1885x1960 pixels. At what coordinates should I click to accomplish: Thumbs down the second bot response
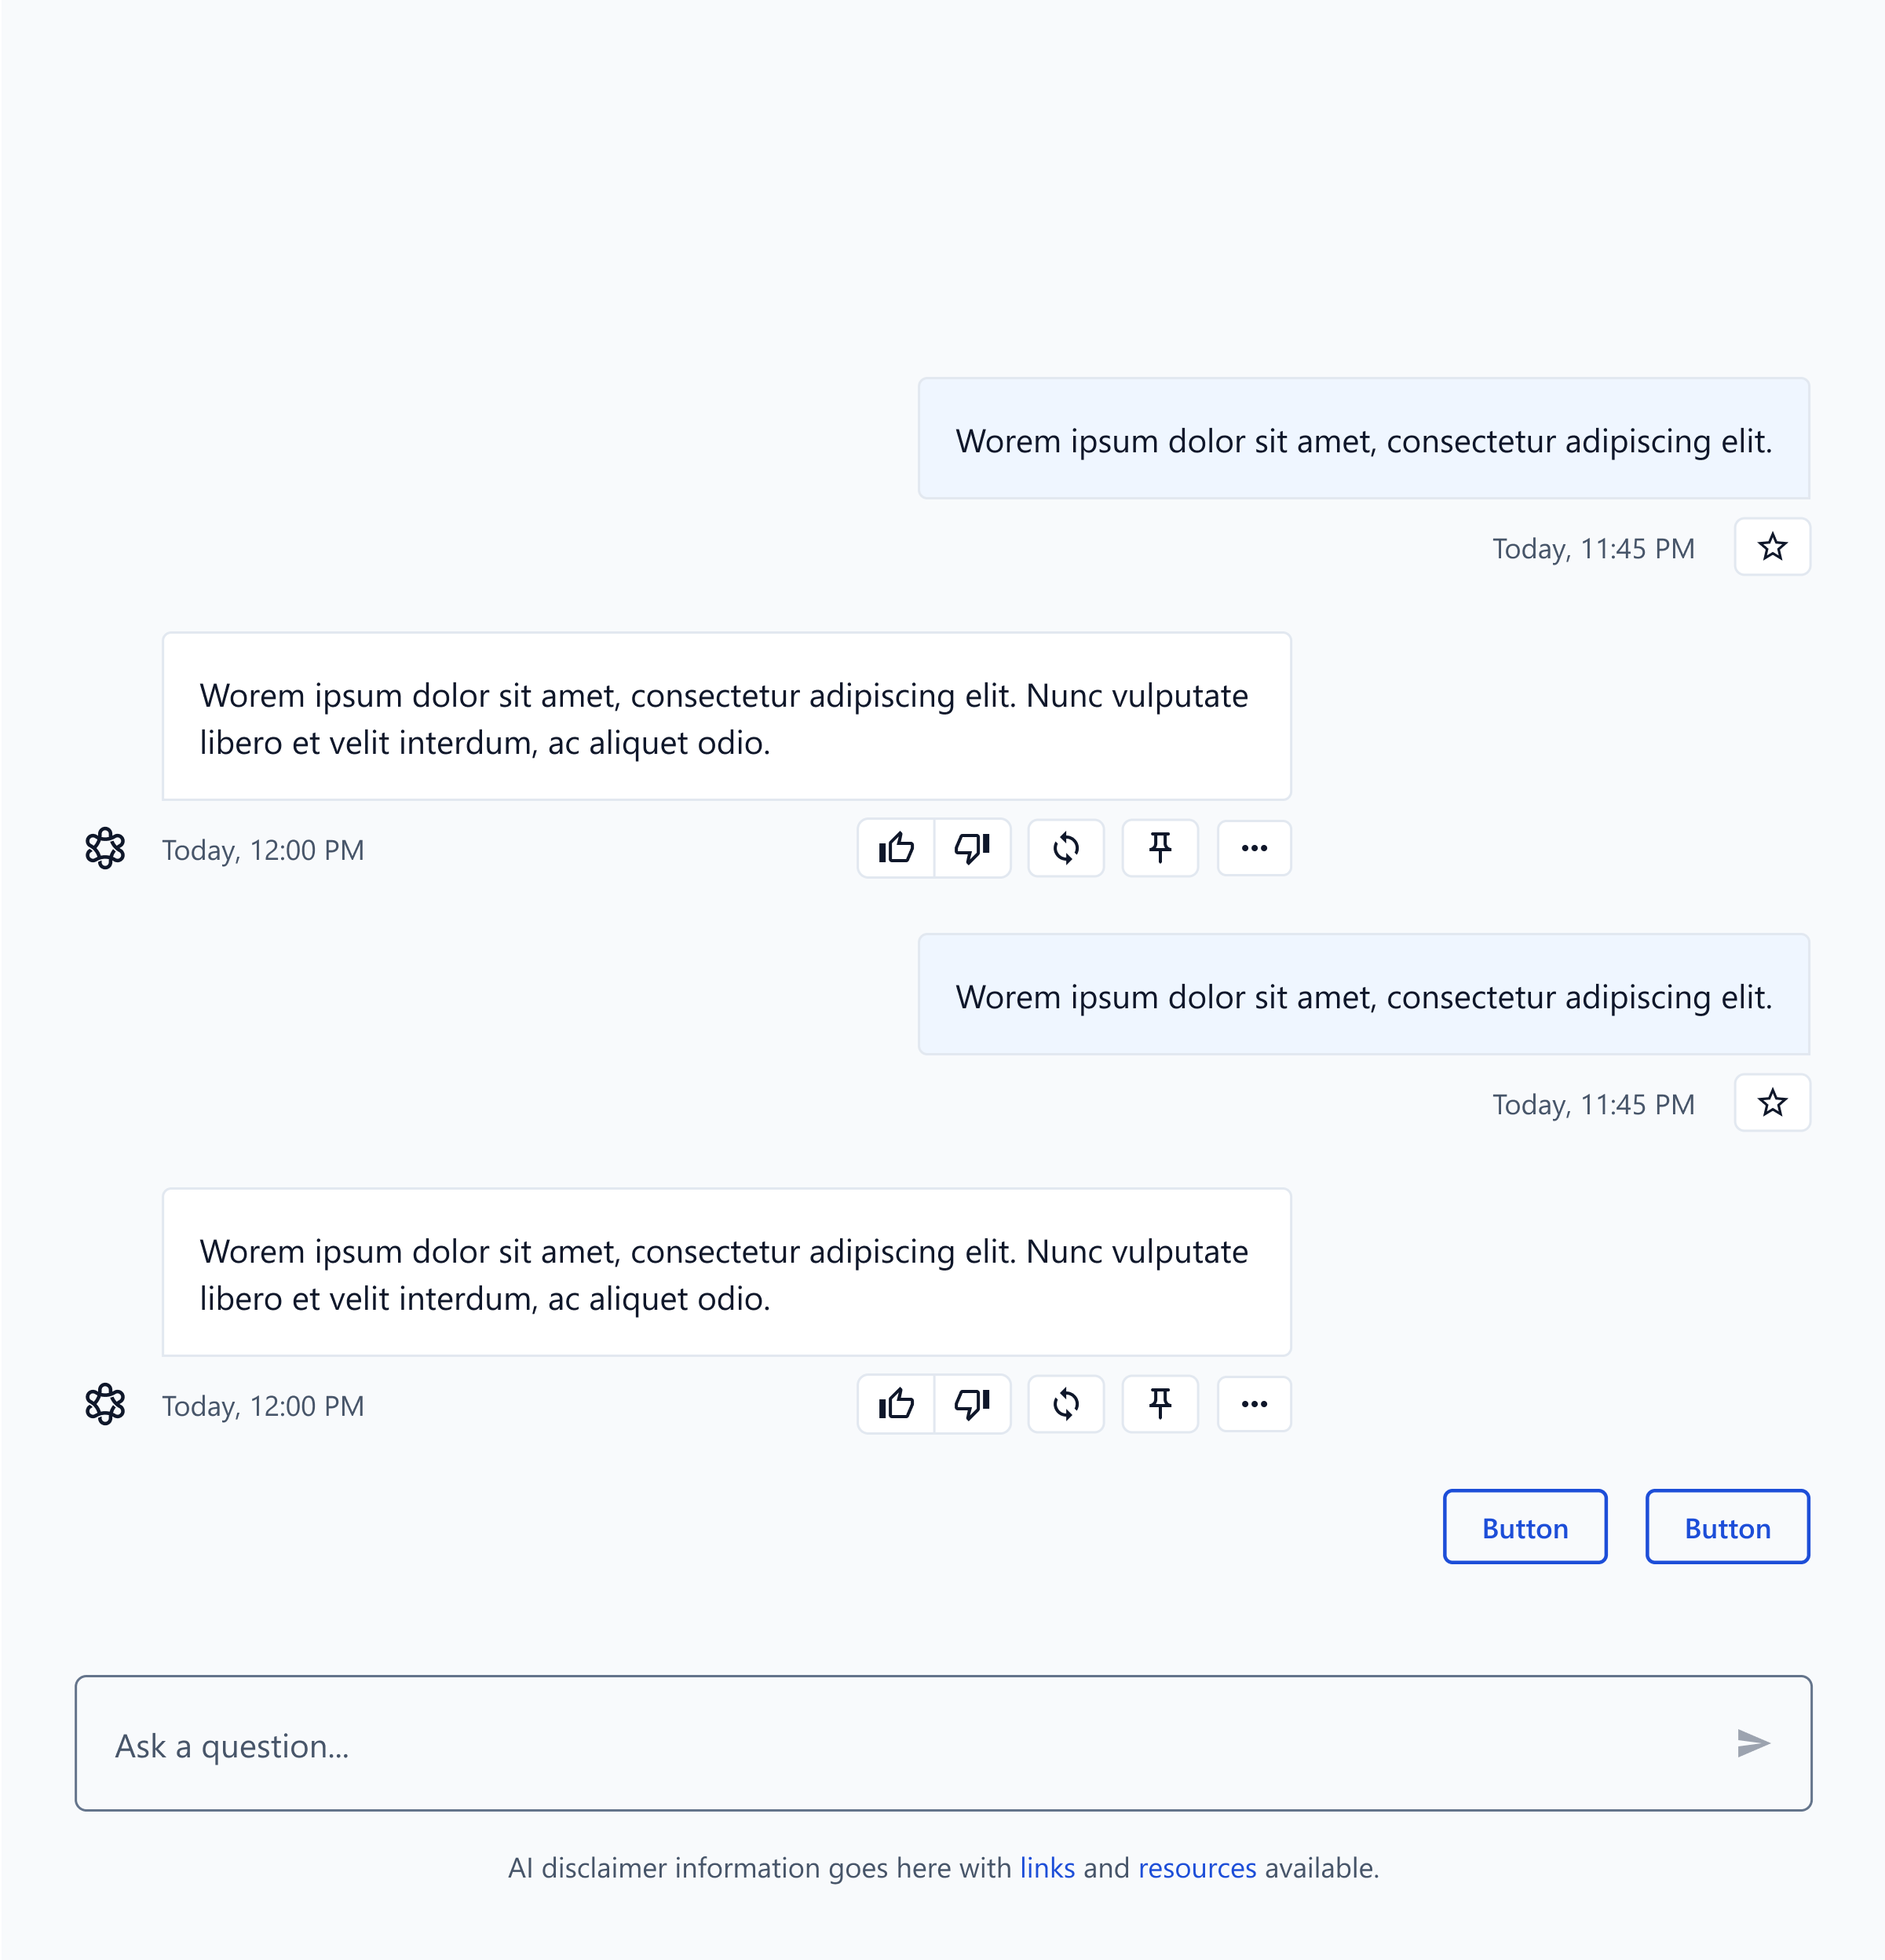[972, 1404]
